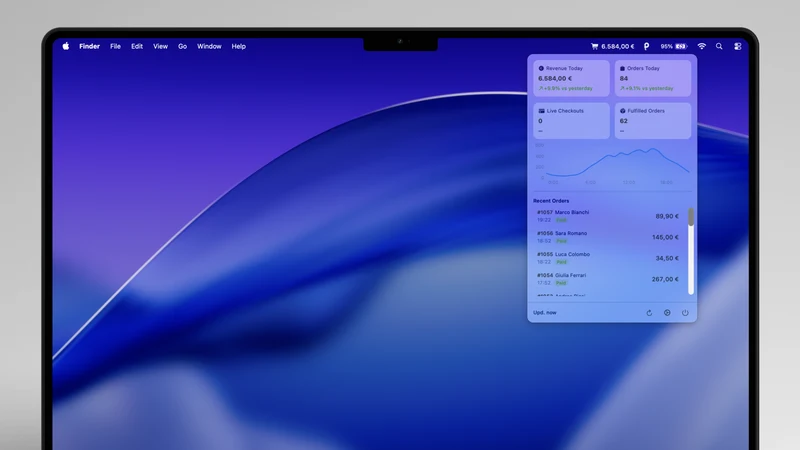Select order #1056 Sara Romano
Image resolution: width=800 pixels, height=450 pixels.
[x=608, y=237]
